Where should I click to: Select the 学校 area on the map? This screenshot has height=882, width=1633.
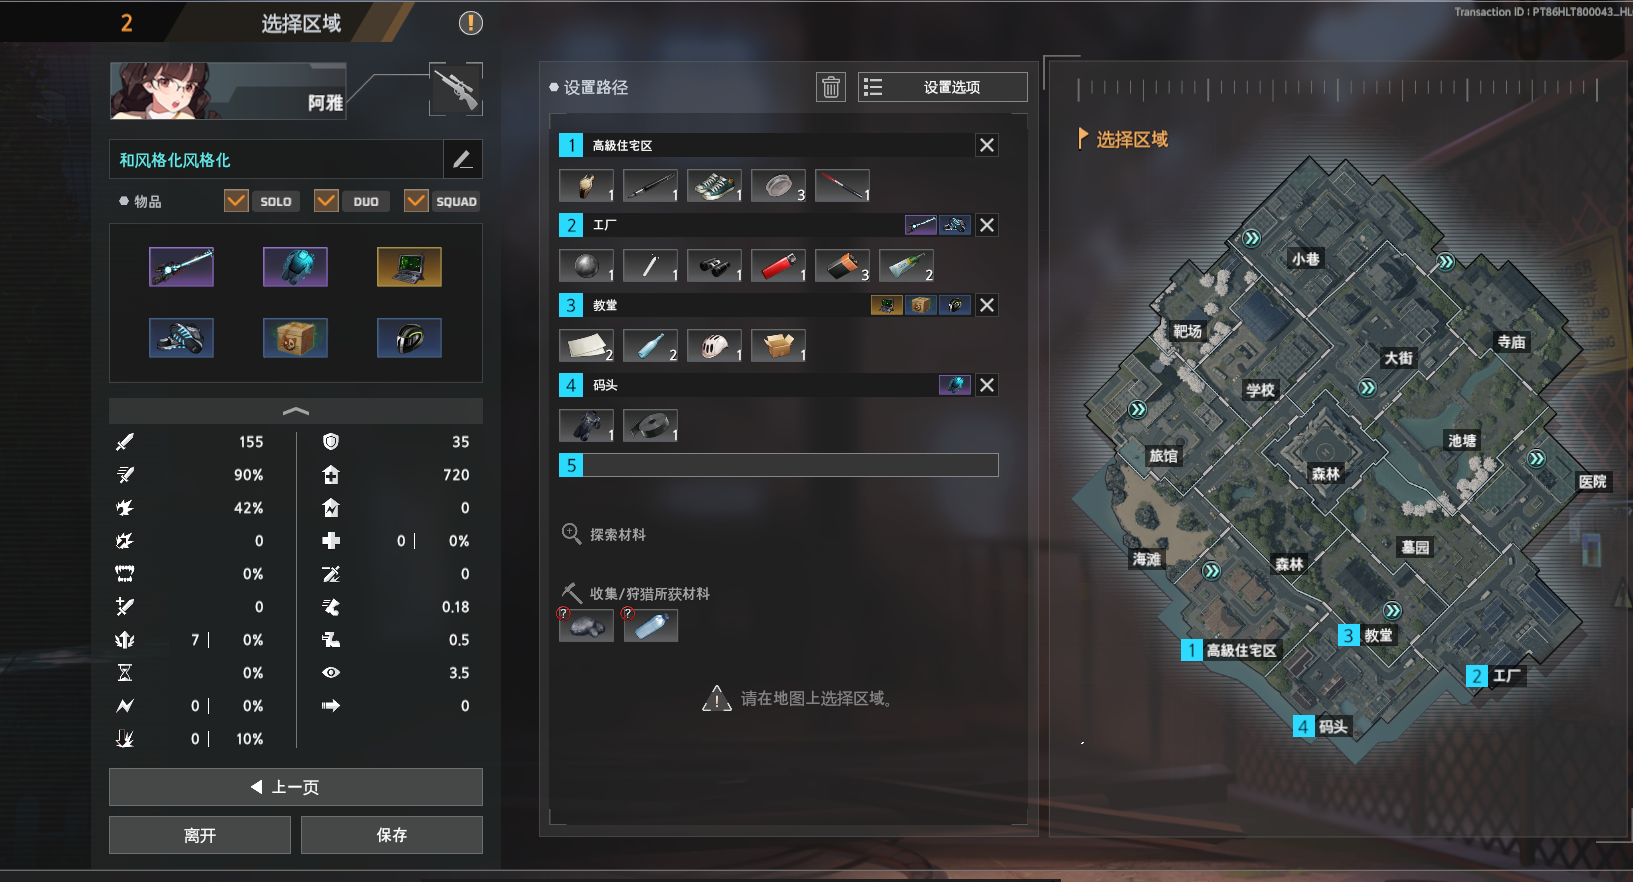(x=1260, y=390)
